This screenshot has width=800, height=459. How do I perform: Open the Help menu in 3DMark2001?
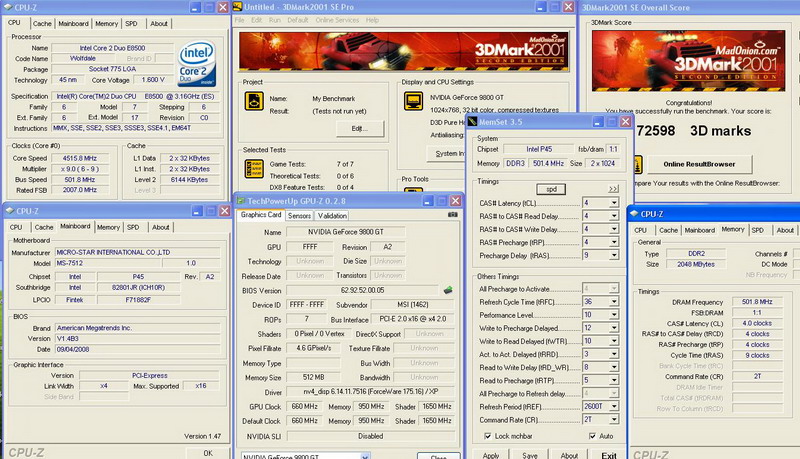[x=372, y=20]
